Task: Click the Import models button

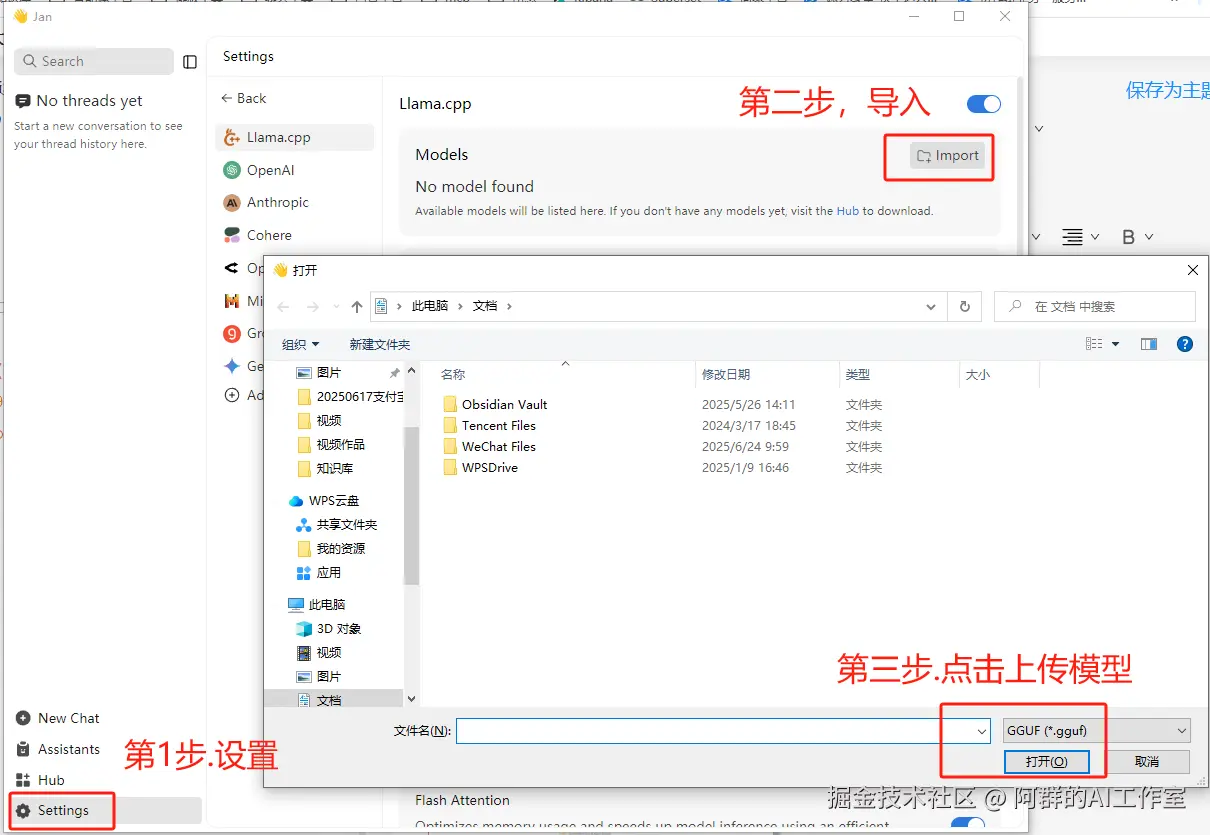Action: [948, 155]
